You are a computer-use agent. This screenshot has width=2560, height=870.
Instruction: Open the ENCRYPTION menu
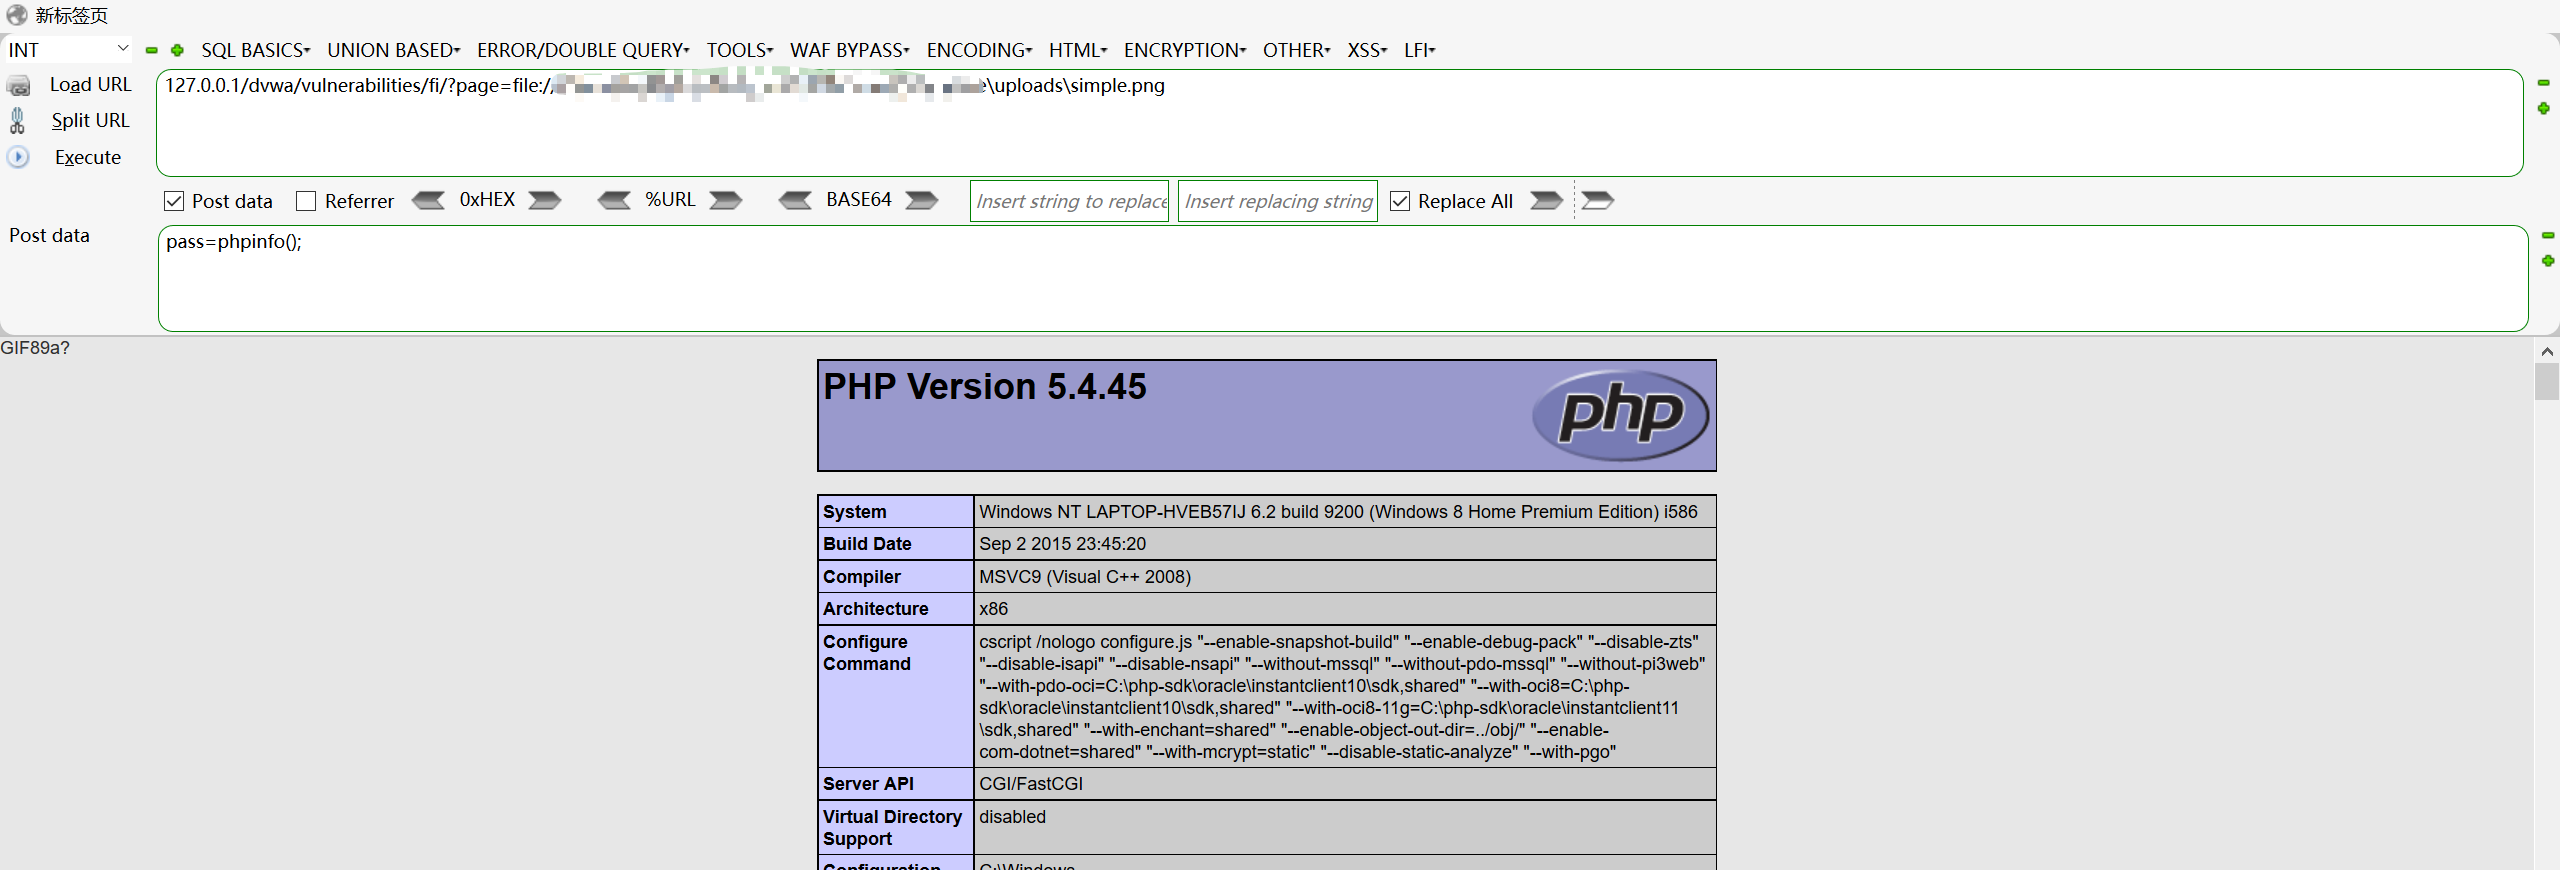pyautogui.click(x=1184, y=50)
